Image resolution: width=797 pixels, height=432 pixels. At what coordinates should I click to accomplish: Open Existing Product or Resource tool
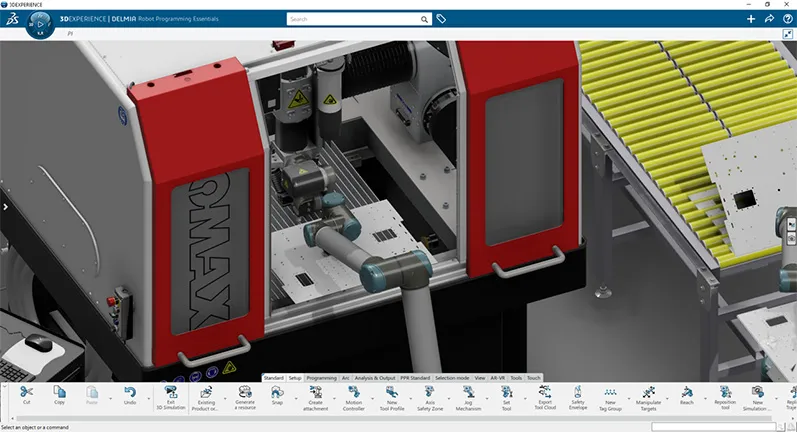point(206,392)
